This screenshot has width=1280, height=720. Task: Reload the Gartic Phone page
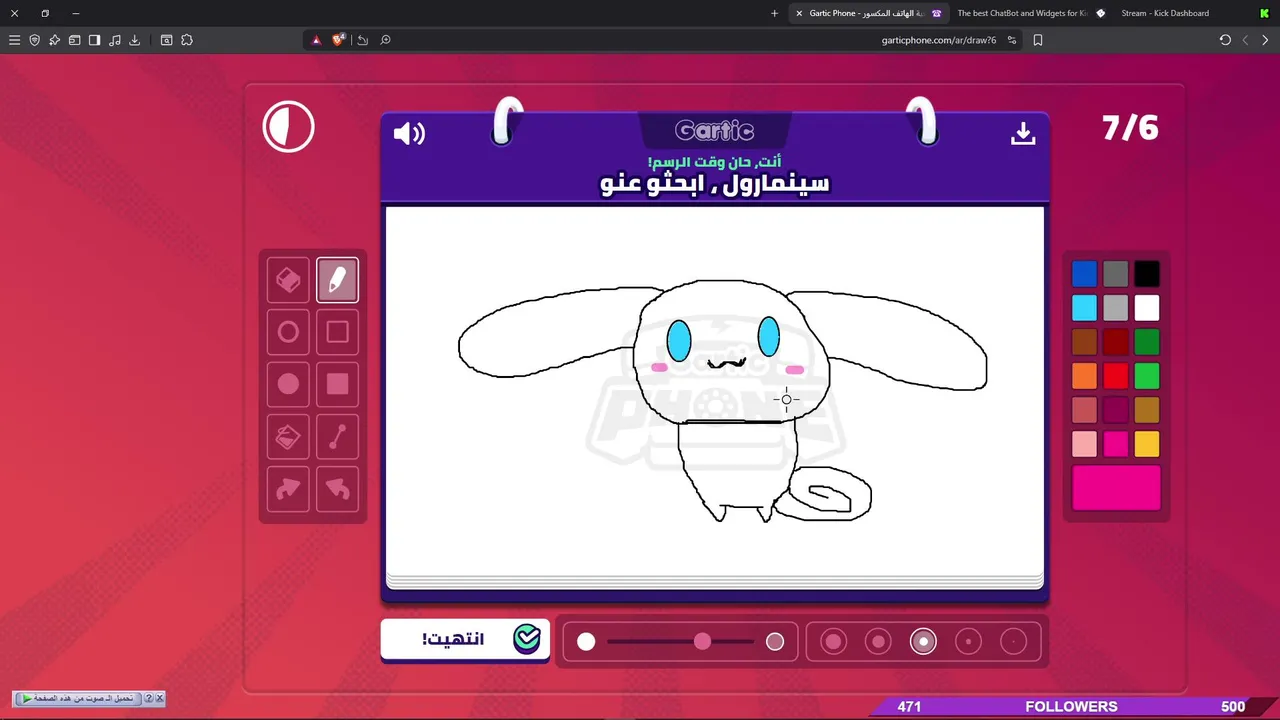pos(1225,40)
